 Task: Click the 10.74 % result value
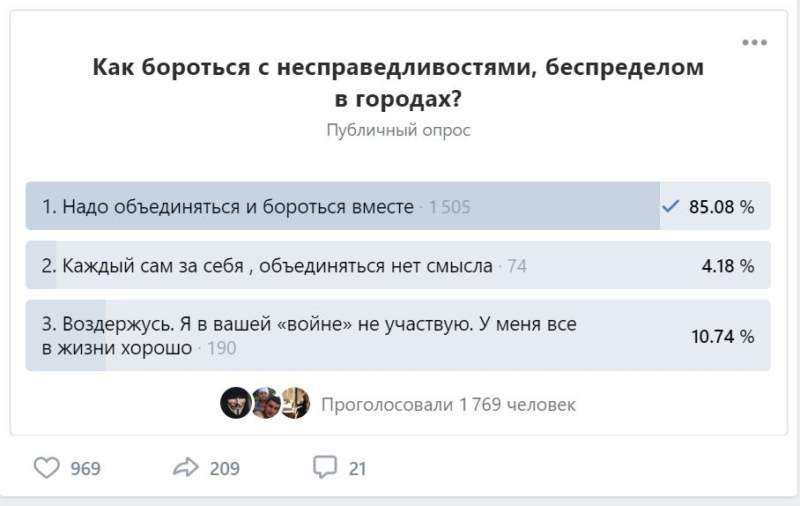(x=722, y=336)
